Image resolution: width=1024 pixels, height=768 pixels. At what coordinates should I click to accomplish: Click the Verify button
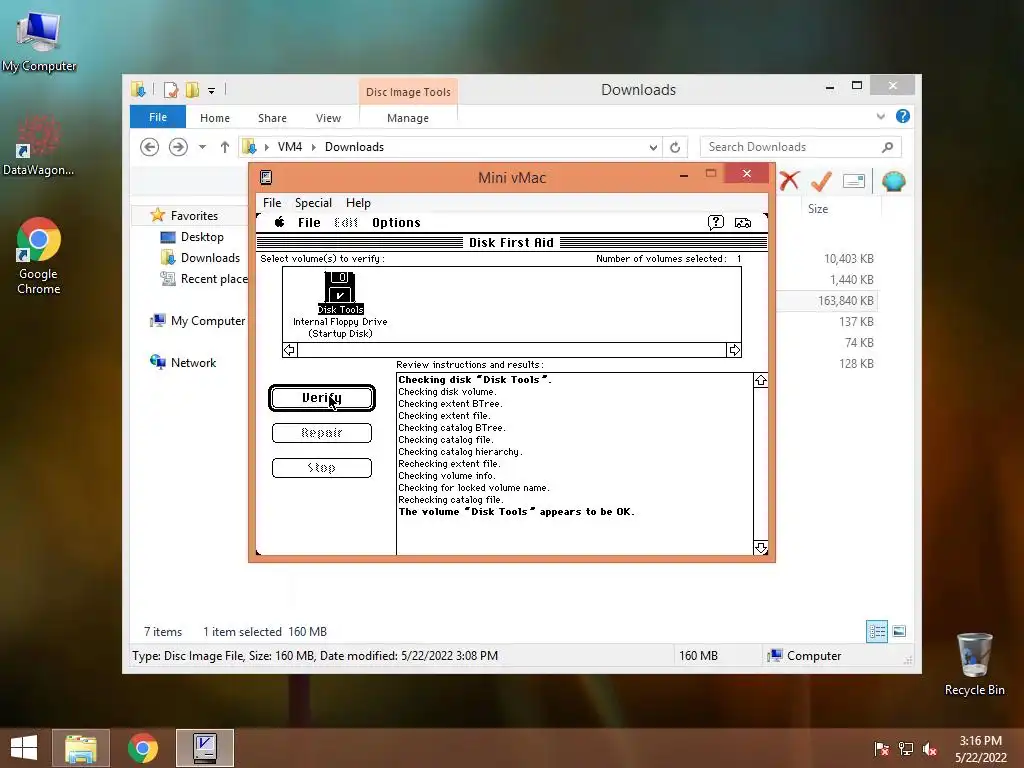click(x=322, y=398)
